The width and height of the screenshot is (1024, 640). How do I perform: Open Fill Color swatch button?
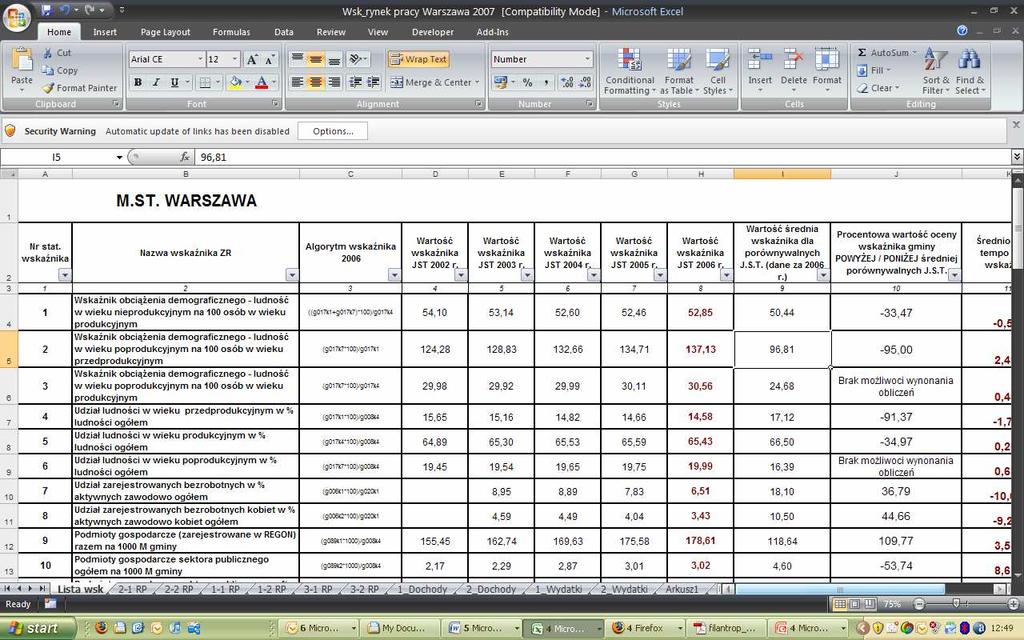click(x=234, y=82)
